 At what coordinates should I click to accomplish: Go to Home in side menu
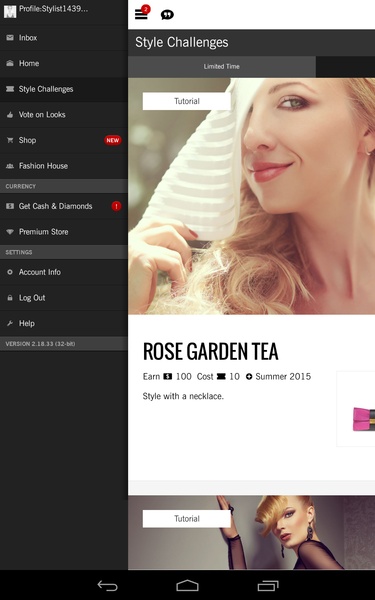(64, 64)
